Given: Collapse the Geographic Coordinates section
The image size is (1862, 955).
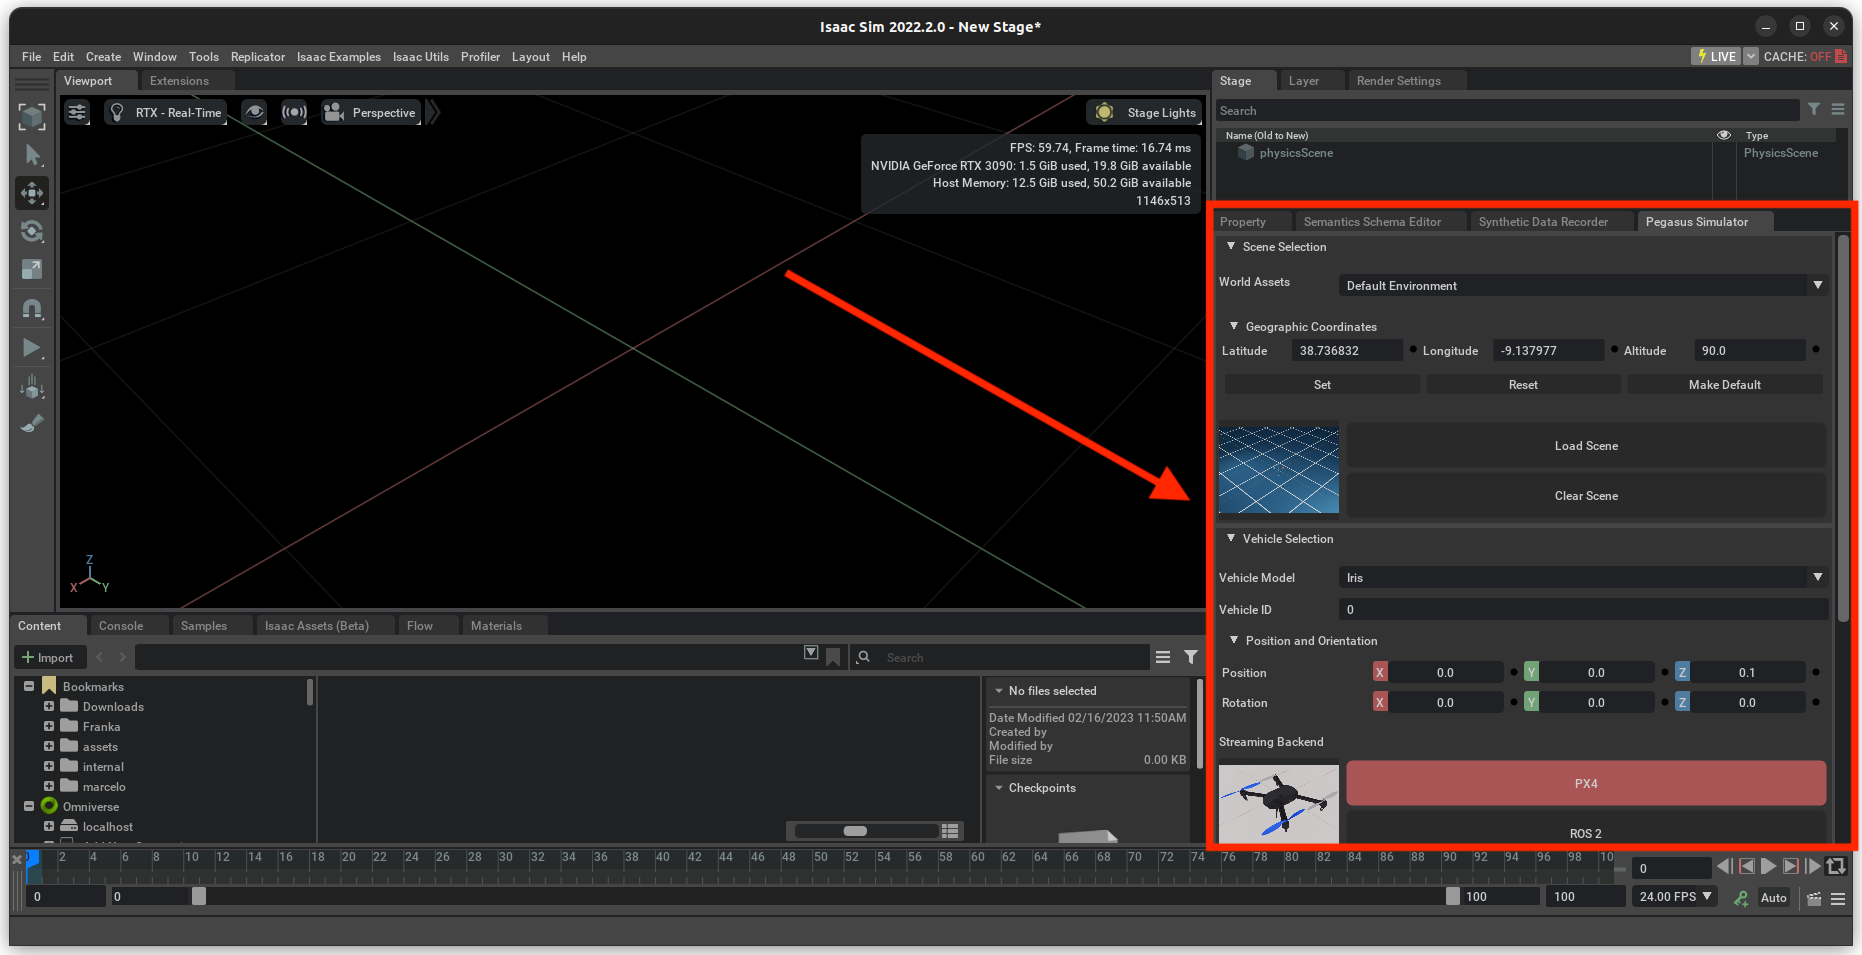Looking at the screenshot, I should [1234, 326].
